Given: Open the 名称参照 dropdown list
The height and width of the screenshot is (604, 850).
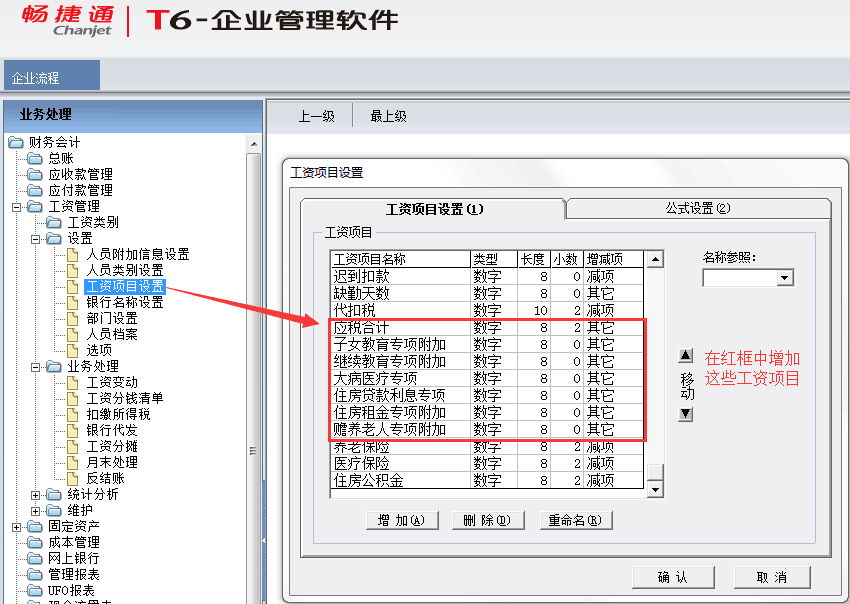Looking at the screenshot, I should pyautogui.click(x=784, y=278).
